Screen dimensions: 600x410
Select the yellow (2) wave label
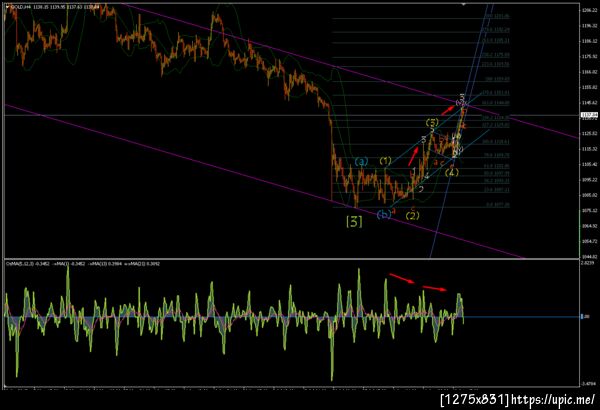pyautogui.click(x=412, y=216)
